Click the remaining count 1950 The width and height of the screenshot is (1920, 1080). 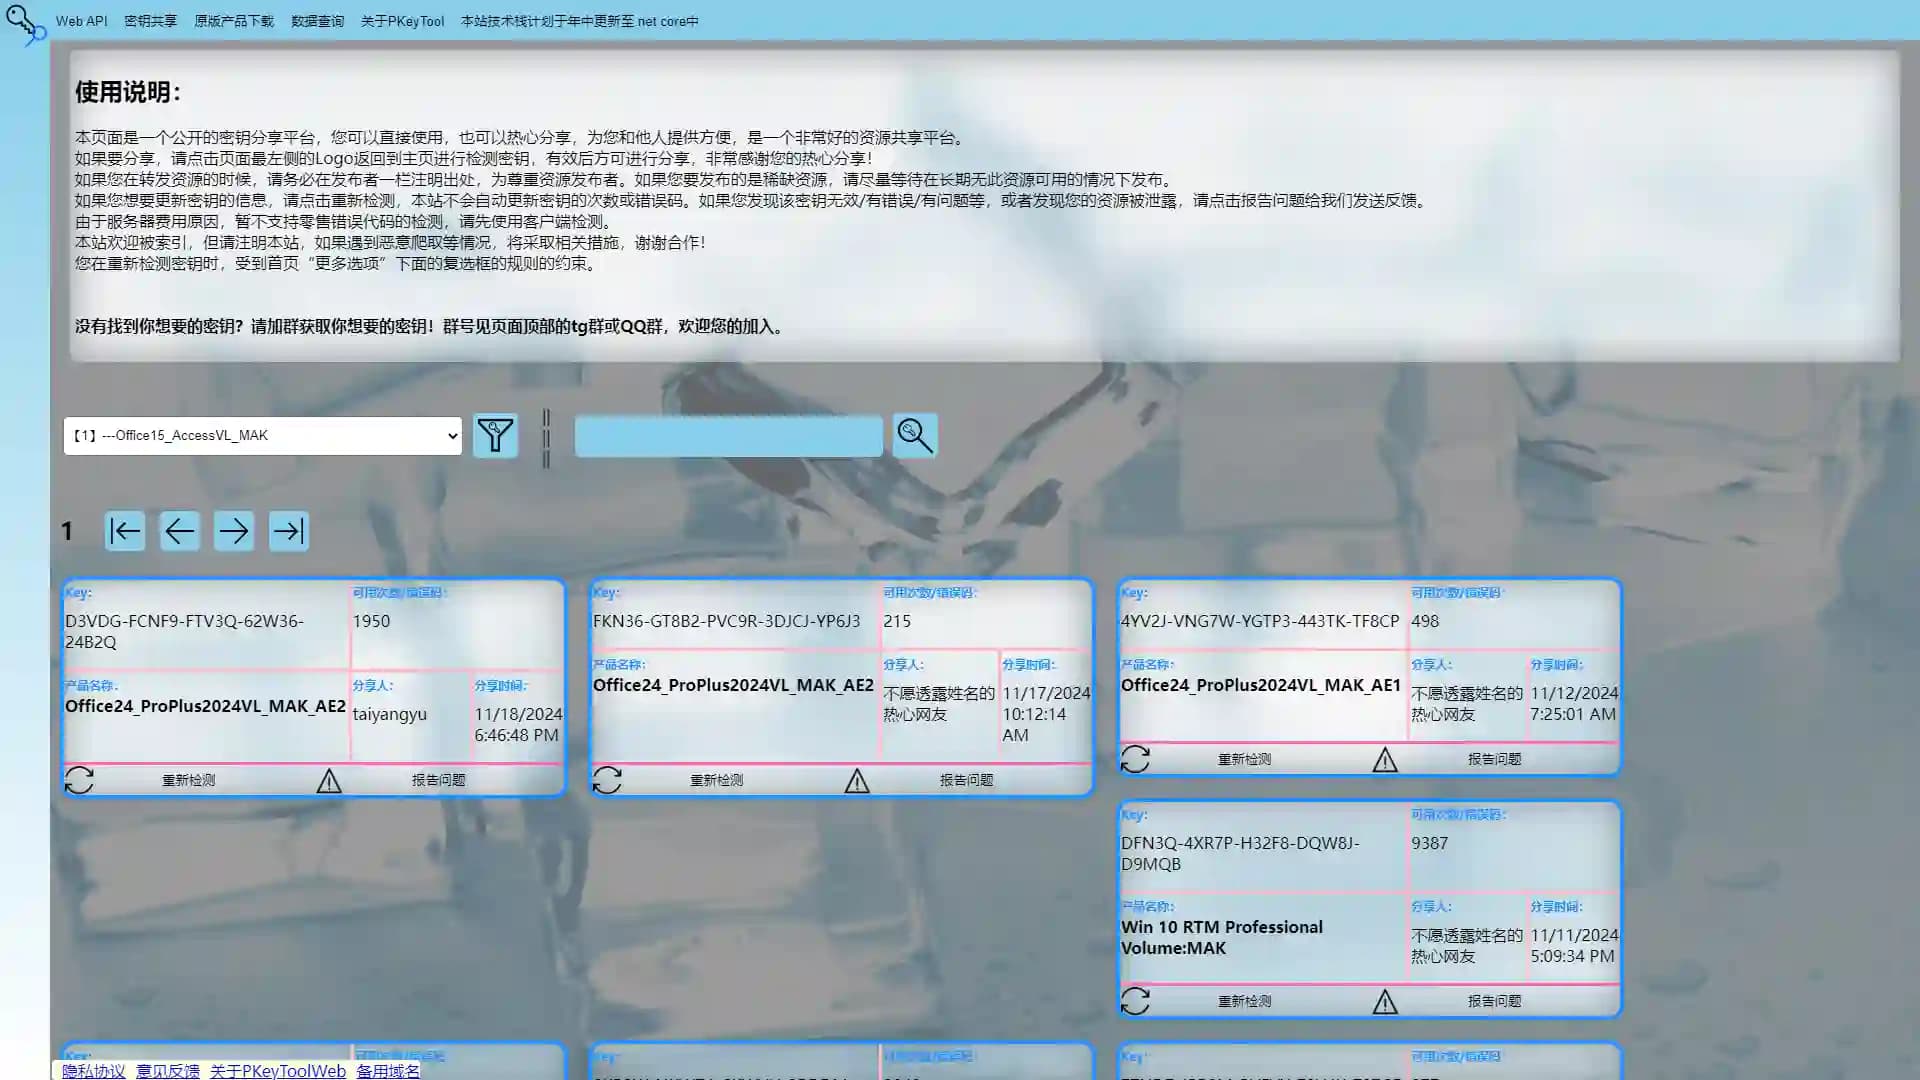click(x=371, y=621)
